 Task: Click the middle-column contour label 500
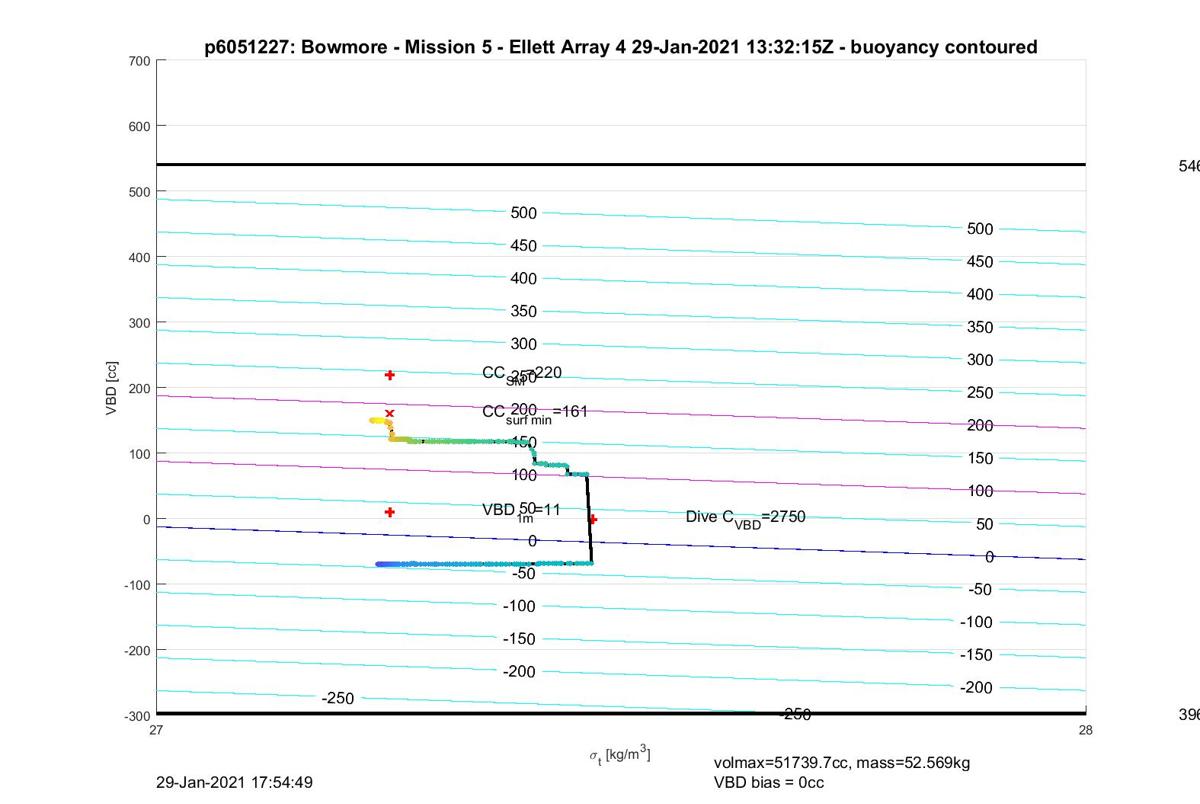point(524,213)
